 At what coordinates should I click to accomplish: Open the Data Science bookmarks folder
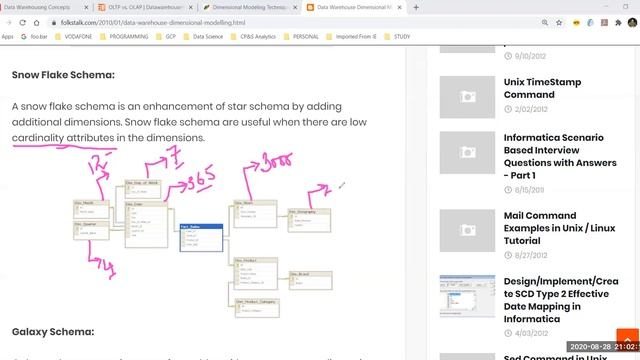pos(203,36)
